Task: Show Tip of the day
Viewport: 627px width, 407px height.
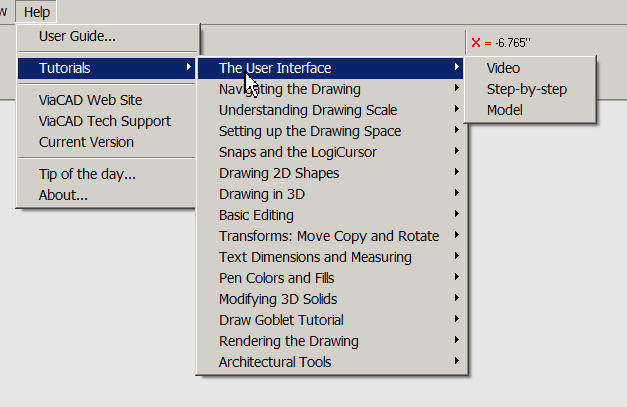Action: coord(87,174)
